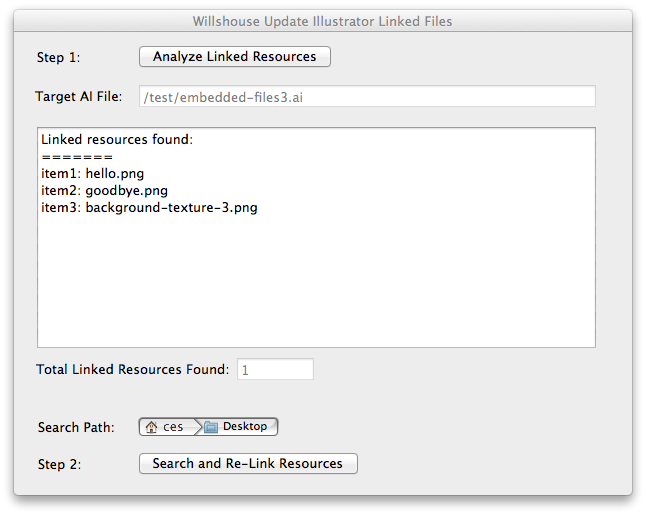Click Search and Re-Link Resources button
The height and width of the screenshot is (515, 646).
248,464
